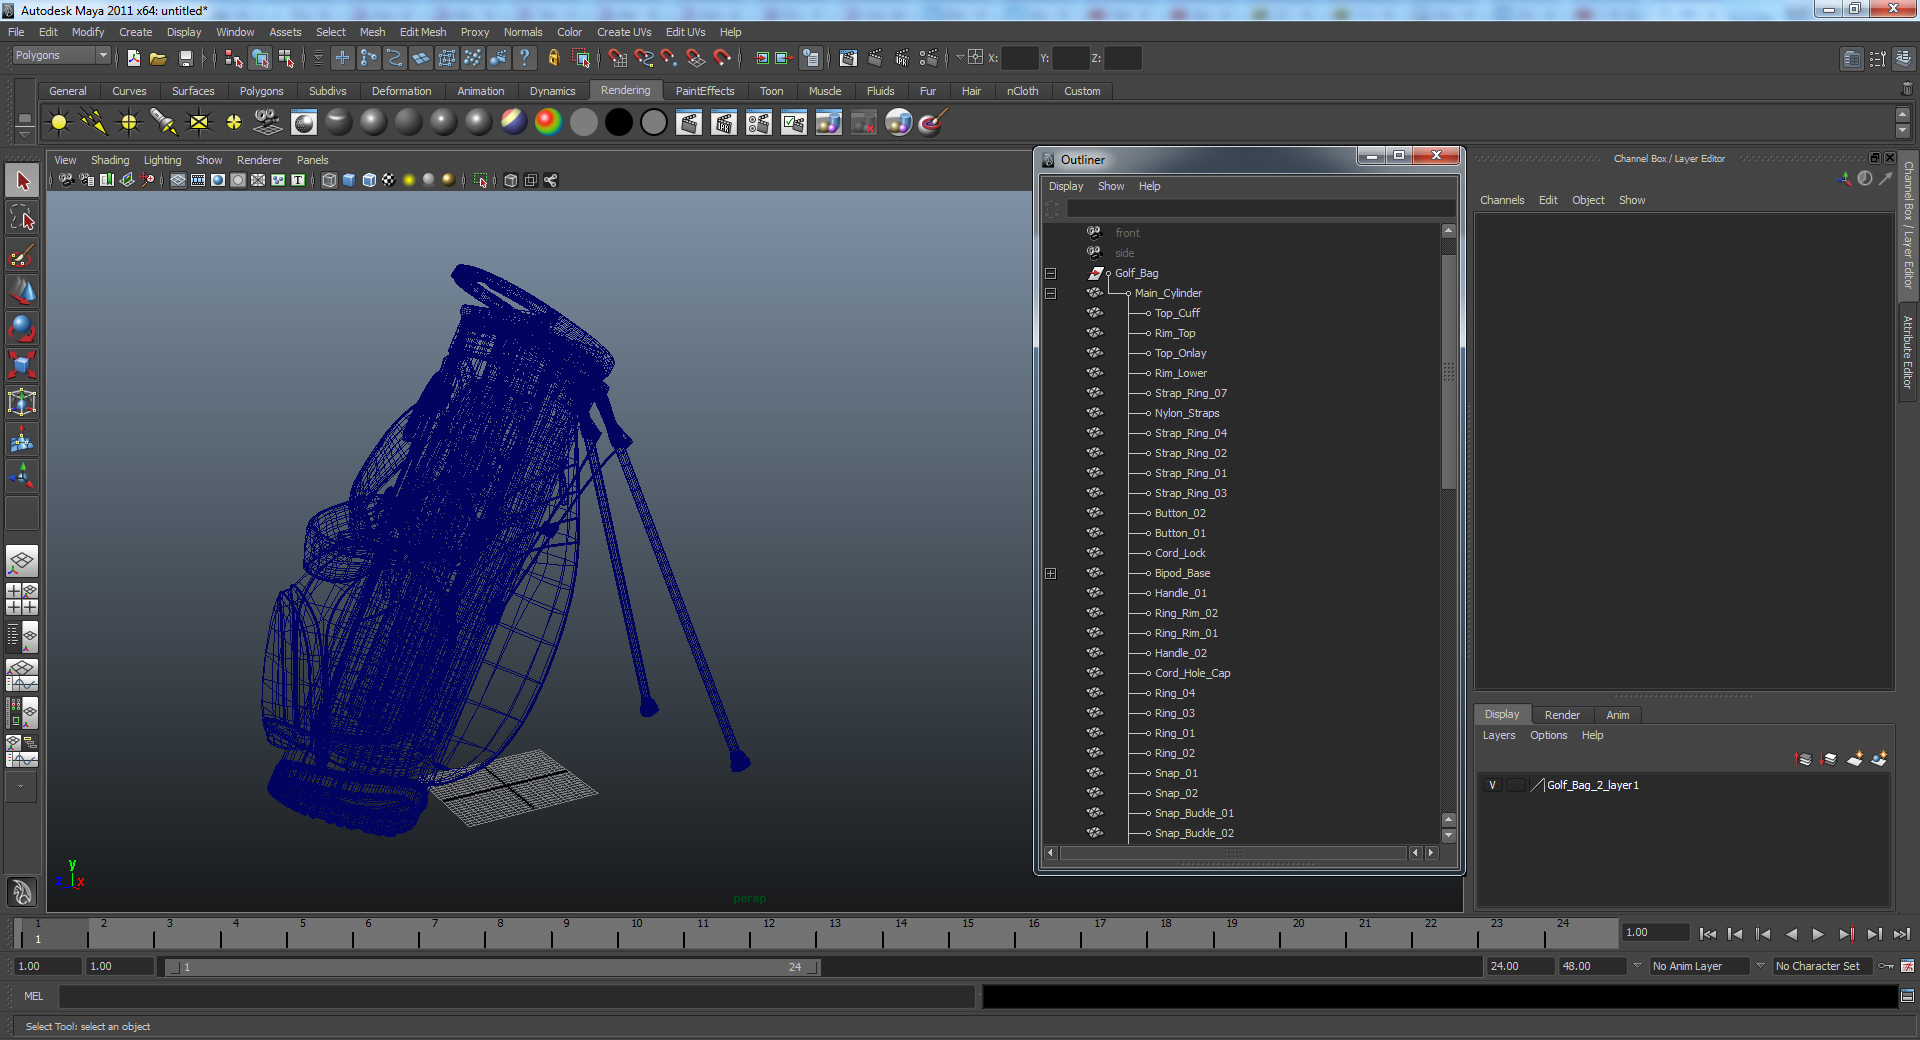The height and width of the screenshot is (1040, 1920).
Task: Expand the Bipod_Base node in Outliner
Action: tap(1050, 573)
